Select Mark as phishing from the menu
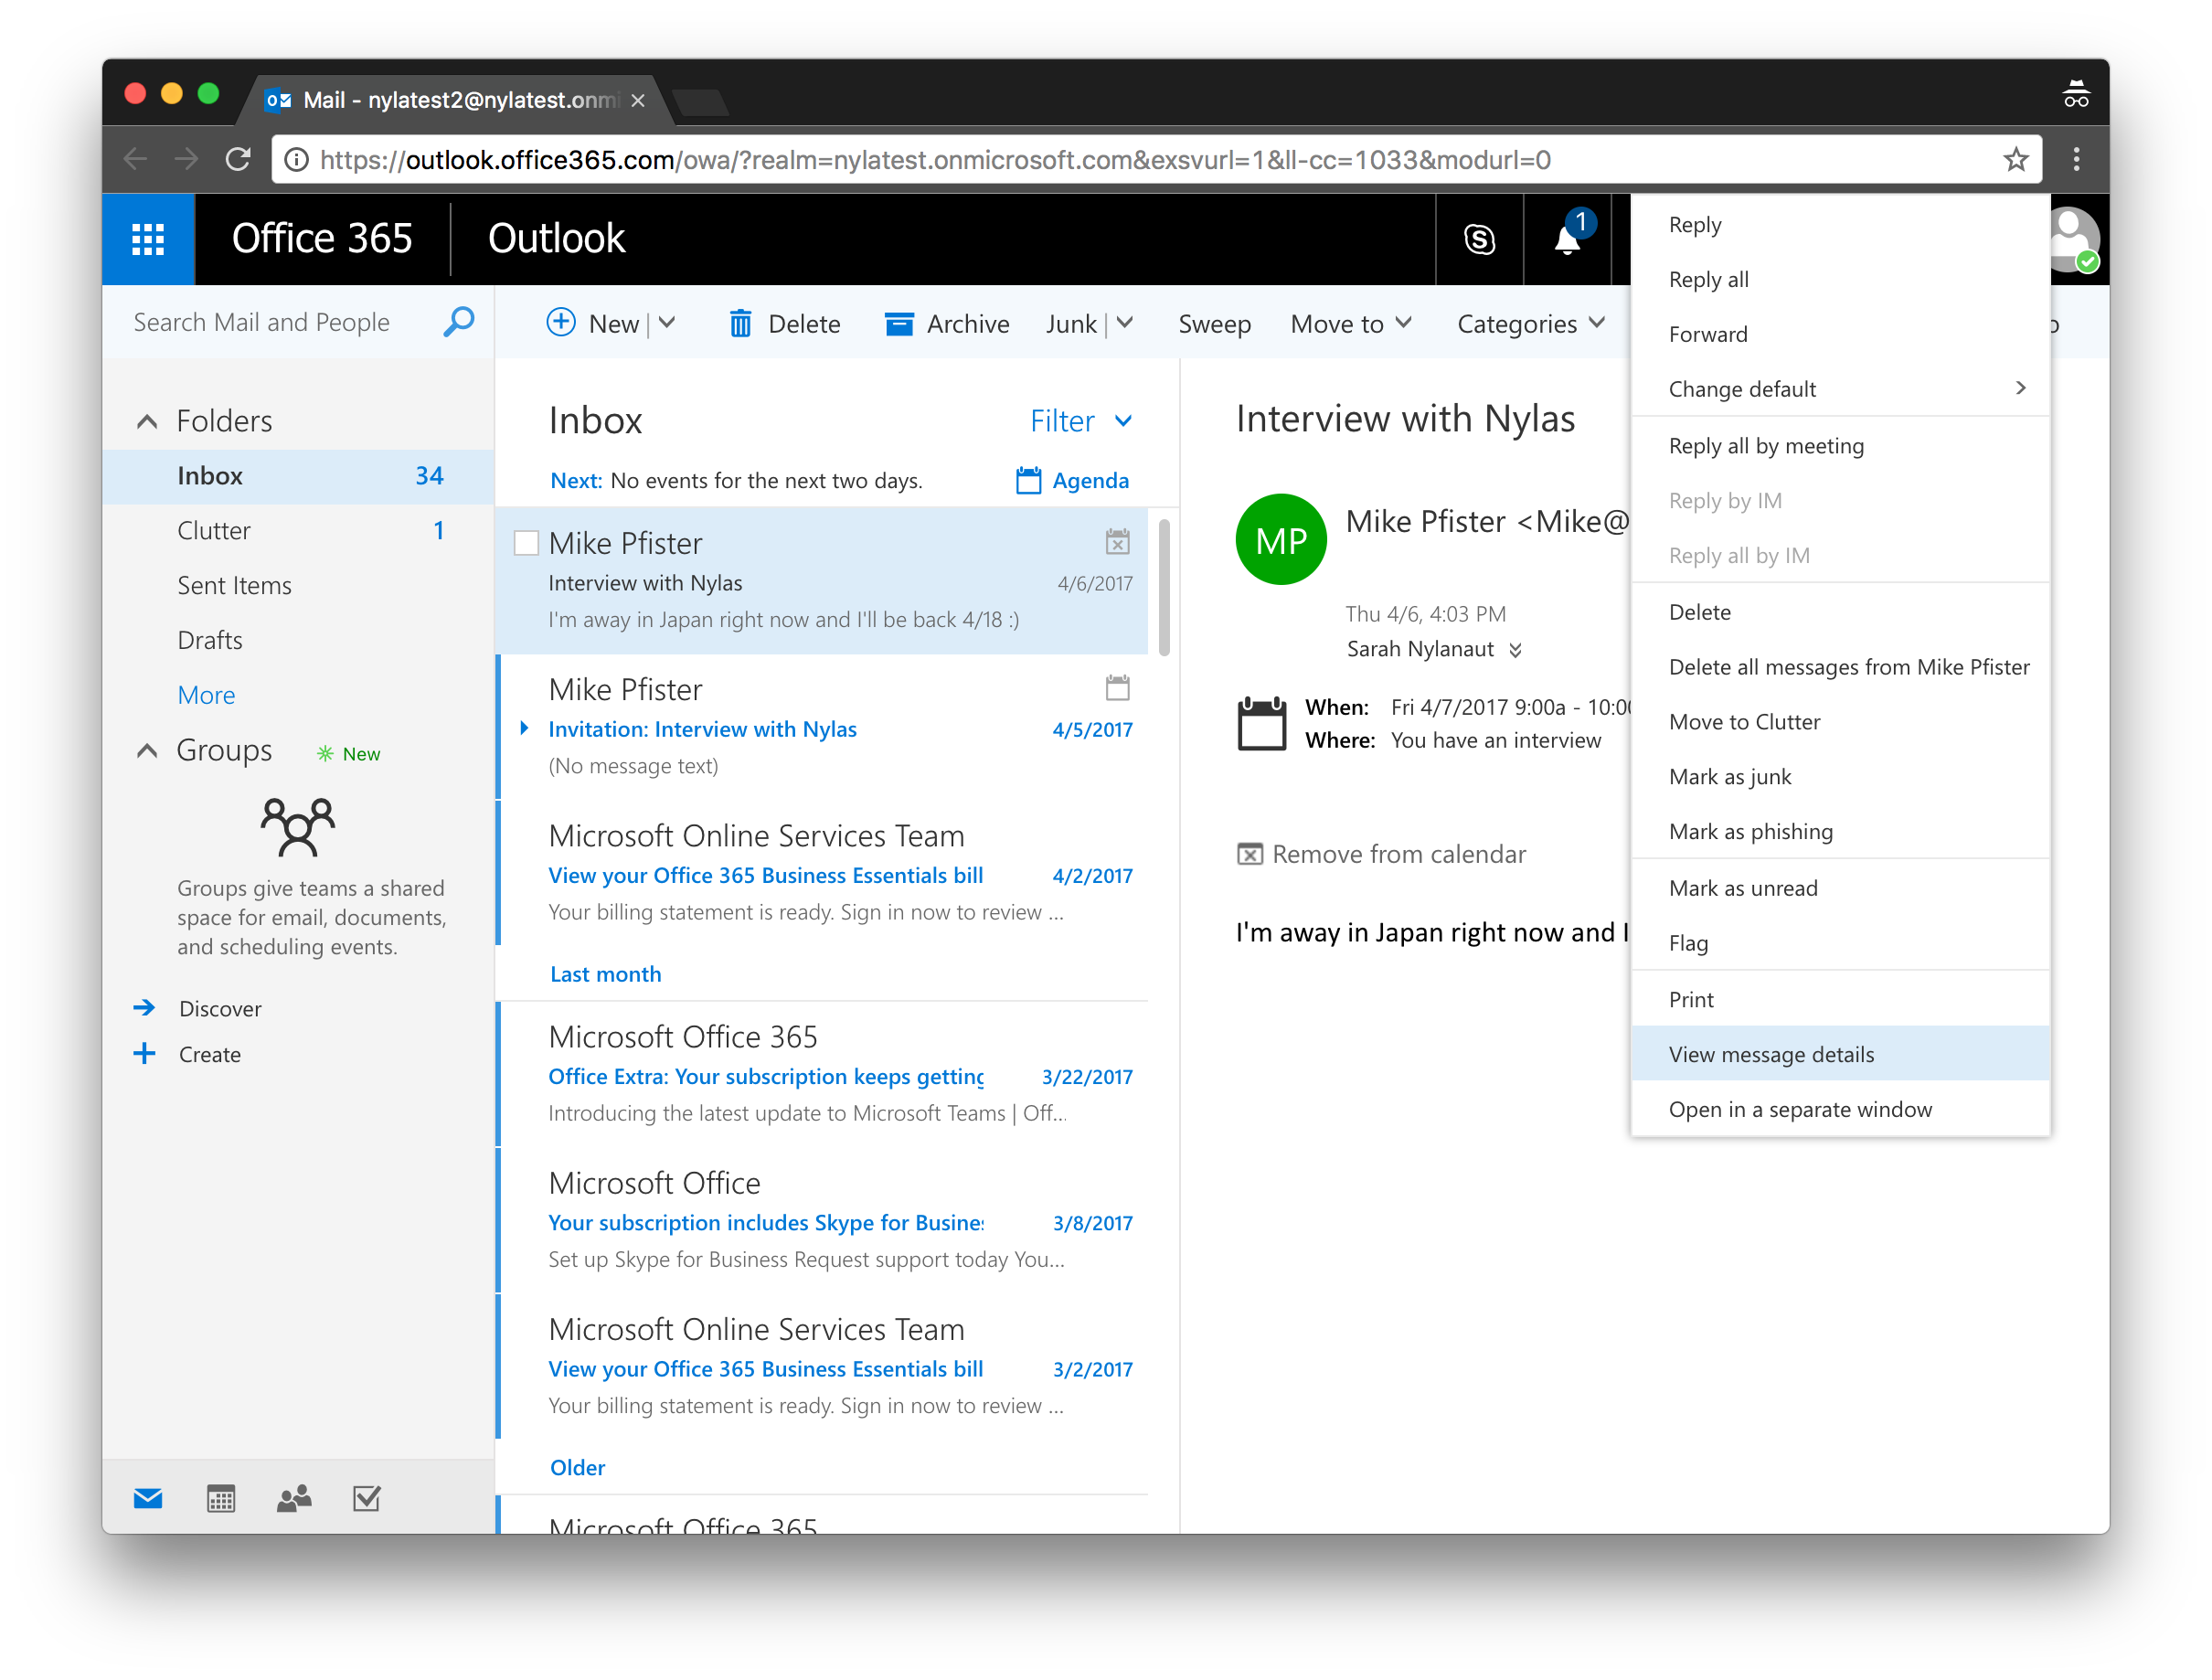The width and height of the screenshot is (2212, 1680). (x=1750, y=831)
